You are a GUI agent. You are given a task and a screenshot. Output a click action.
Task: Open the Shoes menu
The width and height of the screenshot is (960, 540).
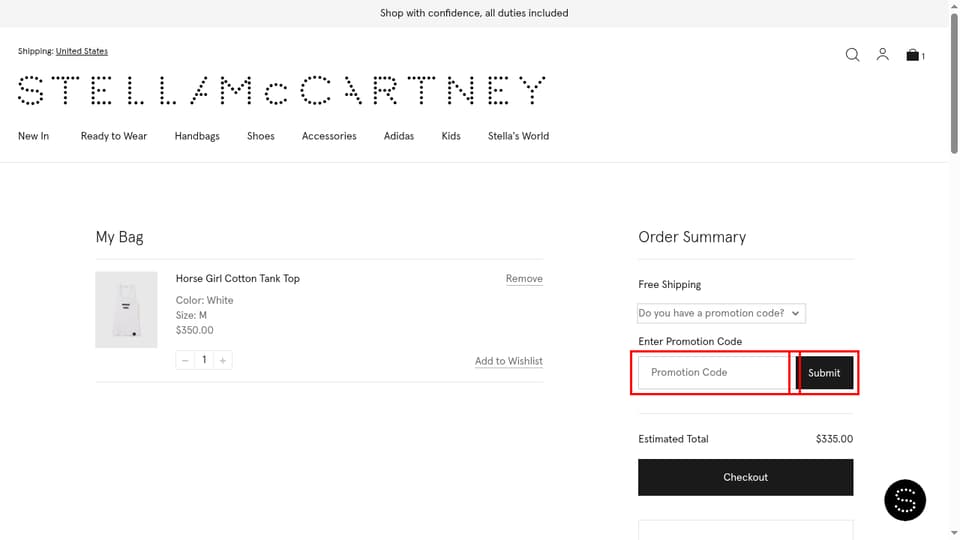(x=261, y=136)
